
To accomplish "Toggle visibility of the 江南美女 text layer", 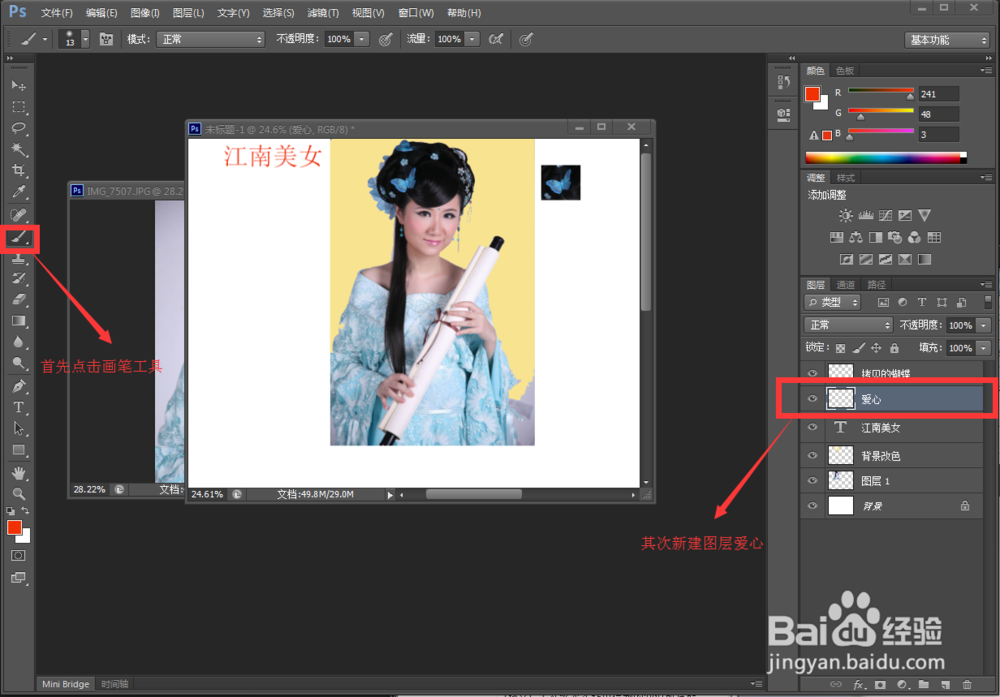I will pyautogui.click(x=812, y=427).
